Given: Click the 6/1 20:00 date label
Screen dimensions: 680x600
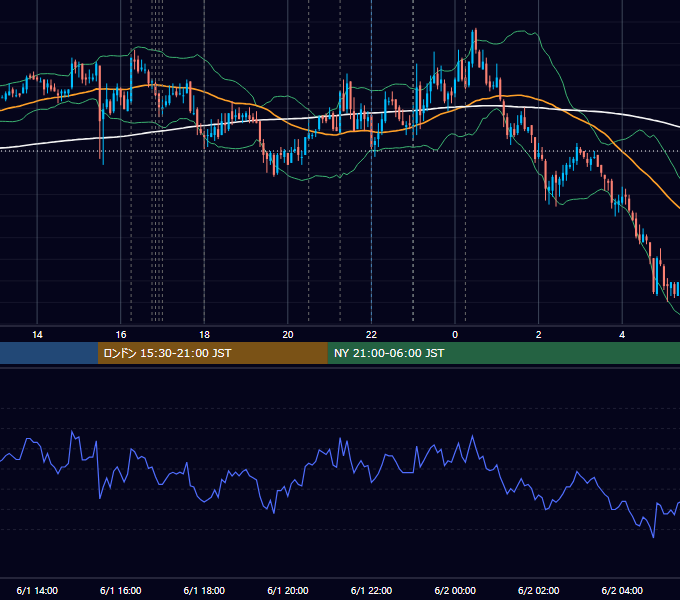Looking at the screenshot, I should [288, 590].
